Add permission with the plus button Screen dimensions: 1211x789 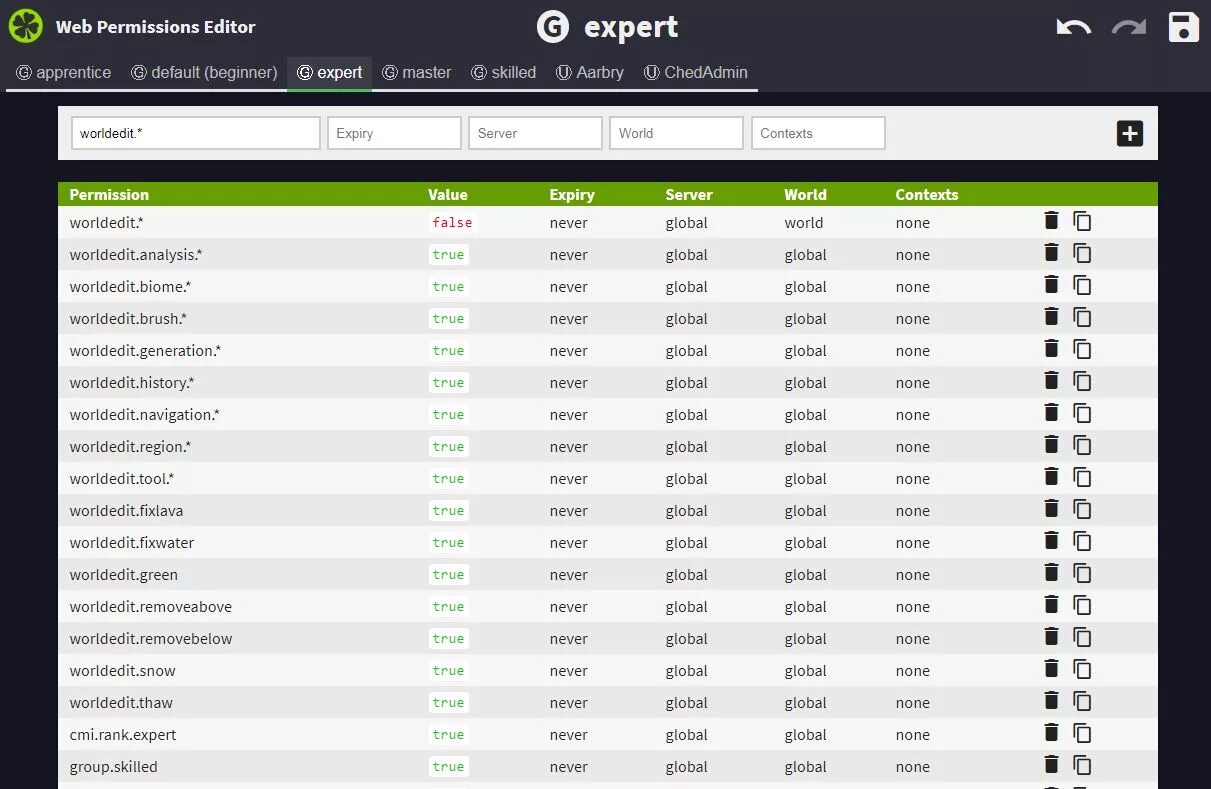coord(1130,133)
